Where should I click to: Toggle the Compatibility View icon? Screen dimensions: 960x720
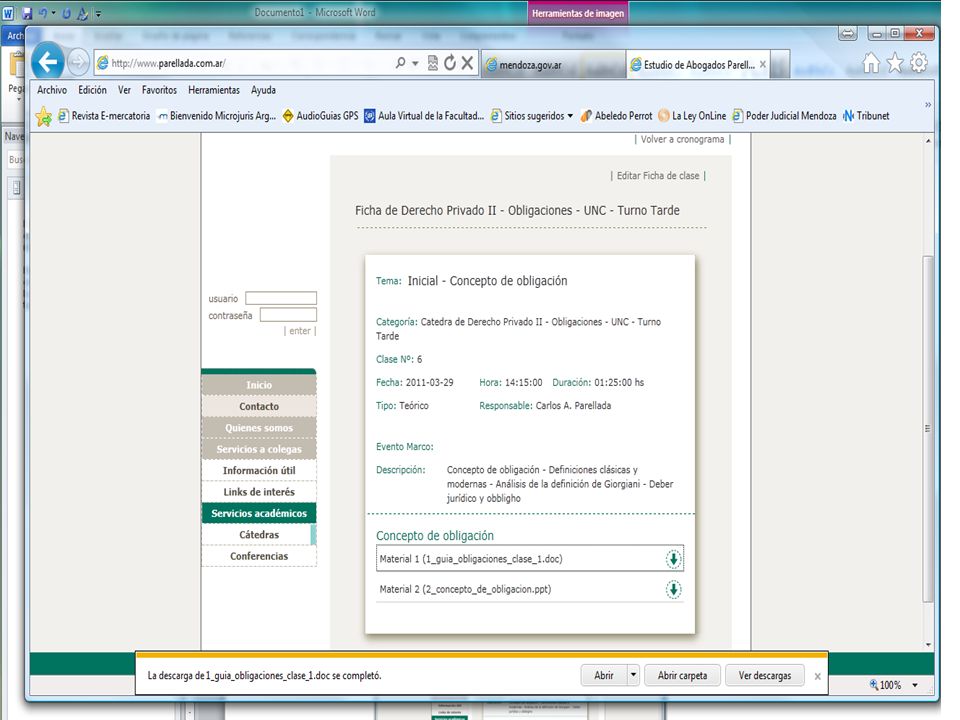tap(433, 62)
